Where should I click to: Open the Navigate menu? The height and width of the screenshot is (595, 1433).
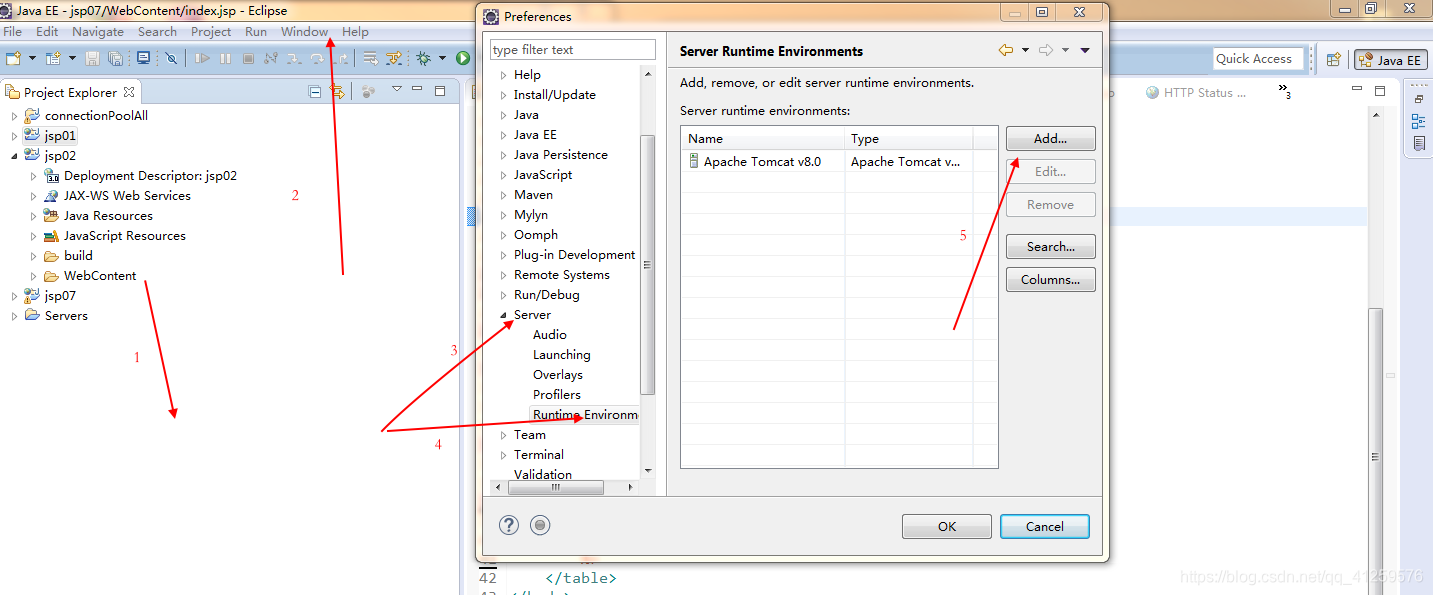tap(98, 31)
